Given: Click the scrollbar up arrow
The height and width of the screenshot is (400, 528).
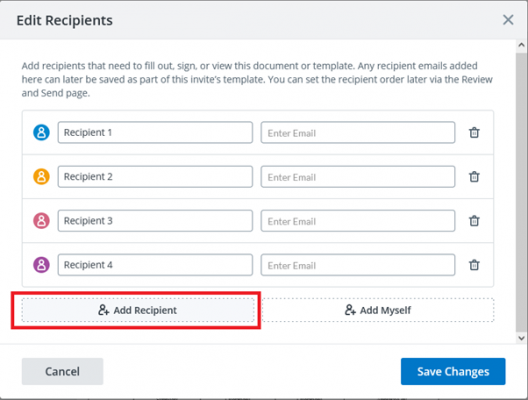Looking at the screenshot, I should tap(521, 45).
